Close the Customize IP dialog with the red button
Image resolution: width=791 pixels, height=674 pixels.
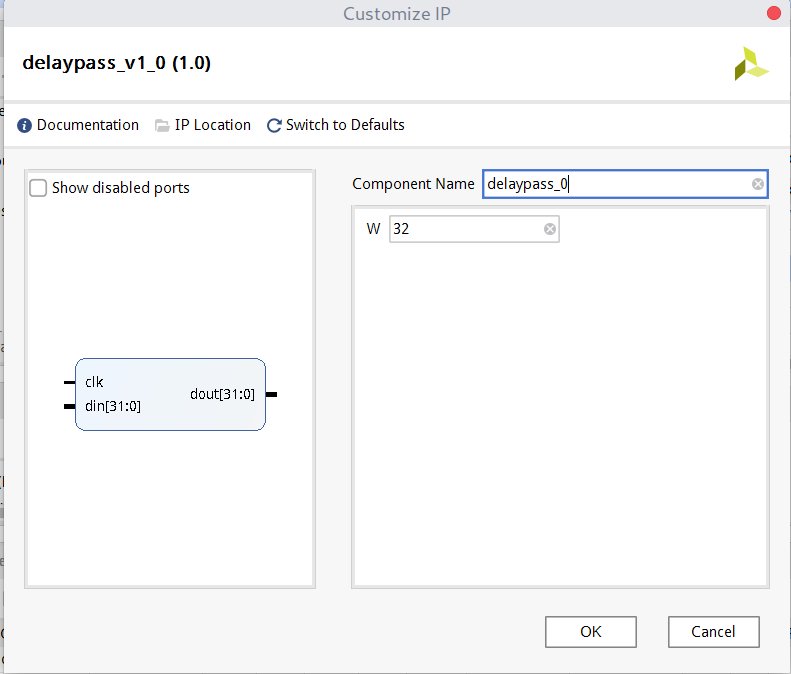(x=773, y=13)
